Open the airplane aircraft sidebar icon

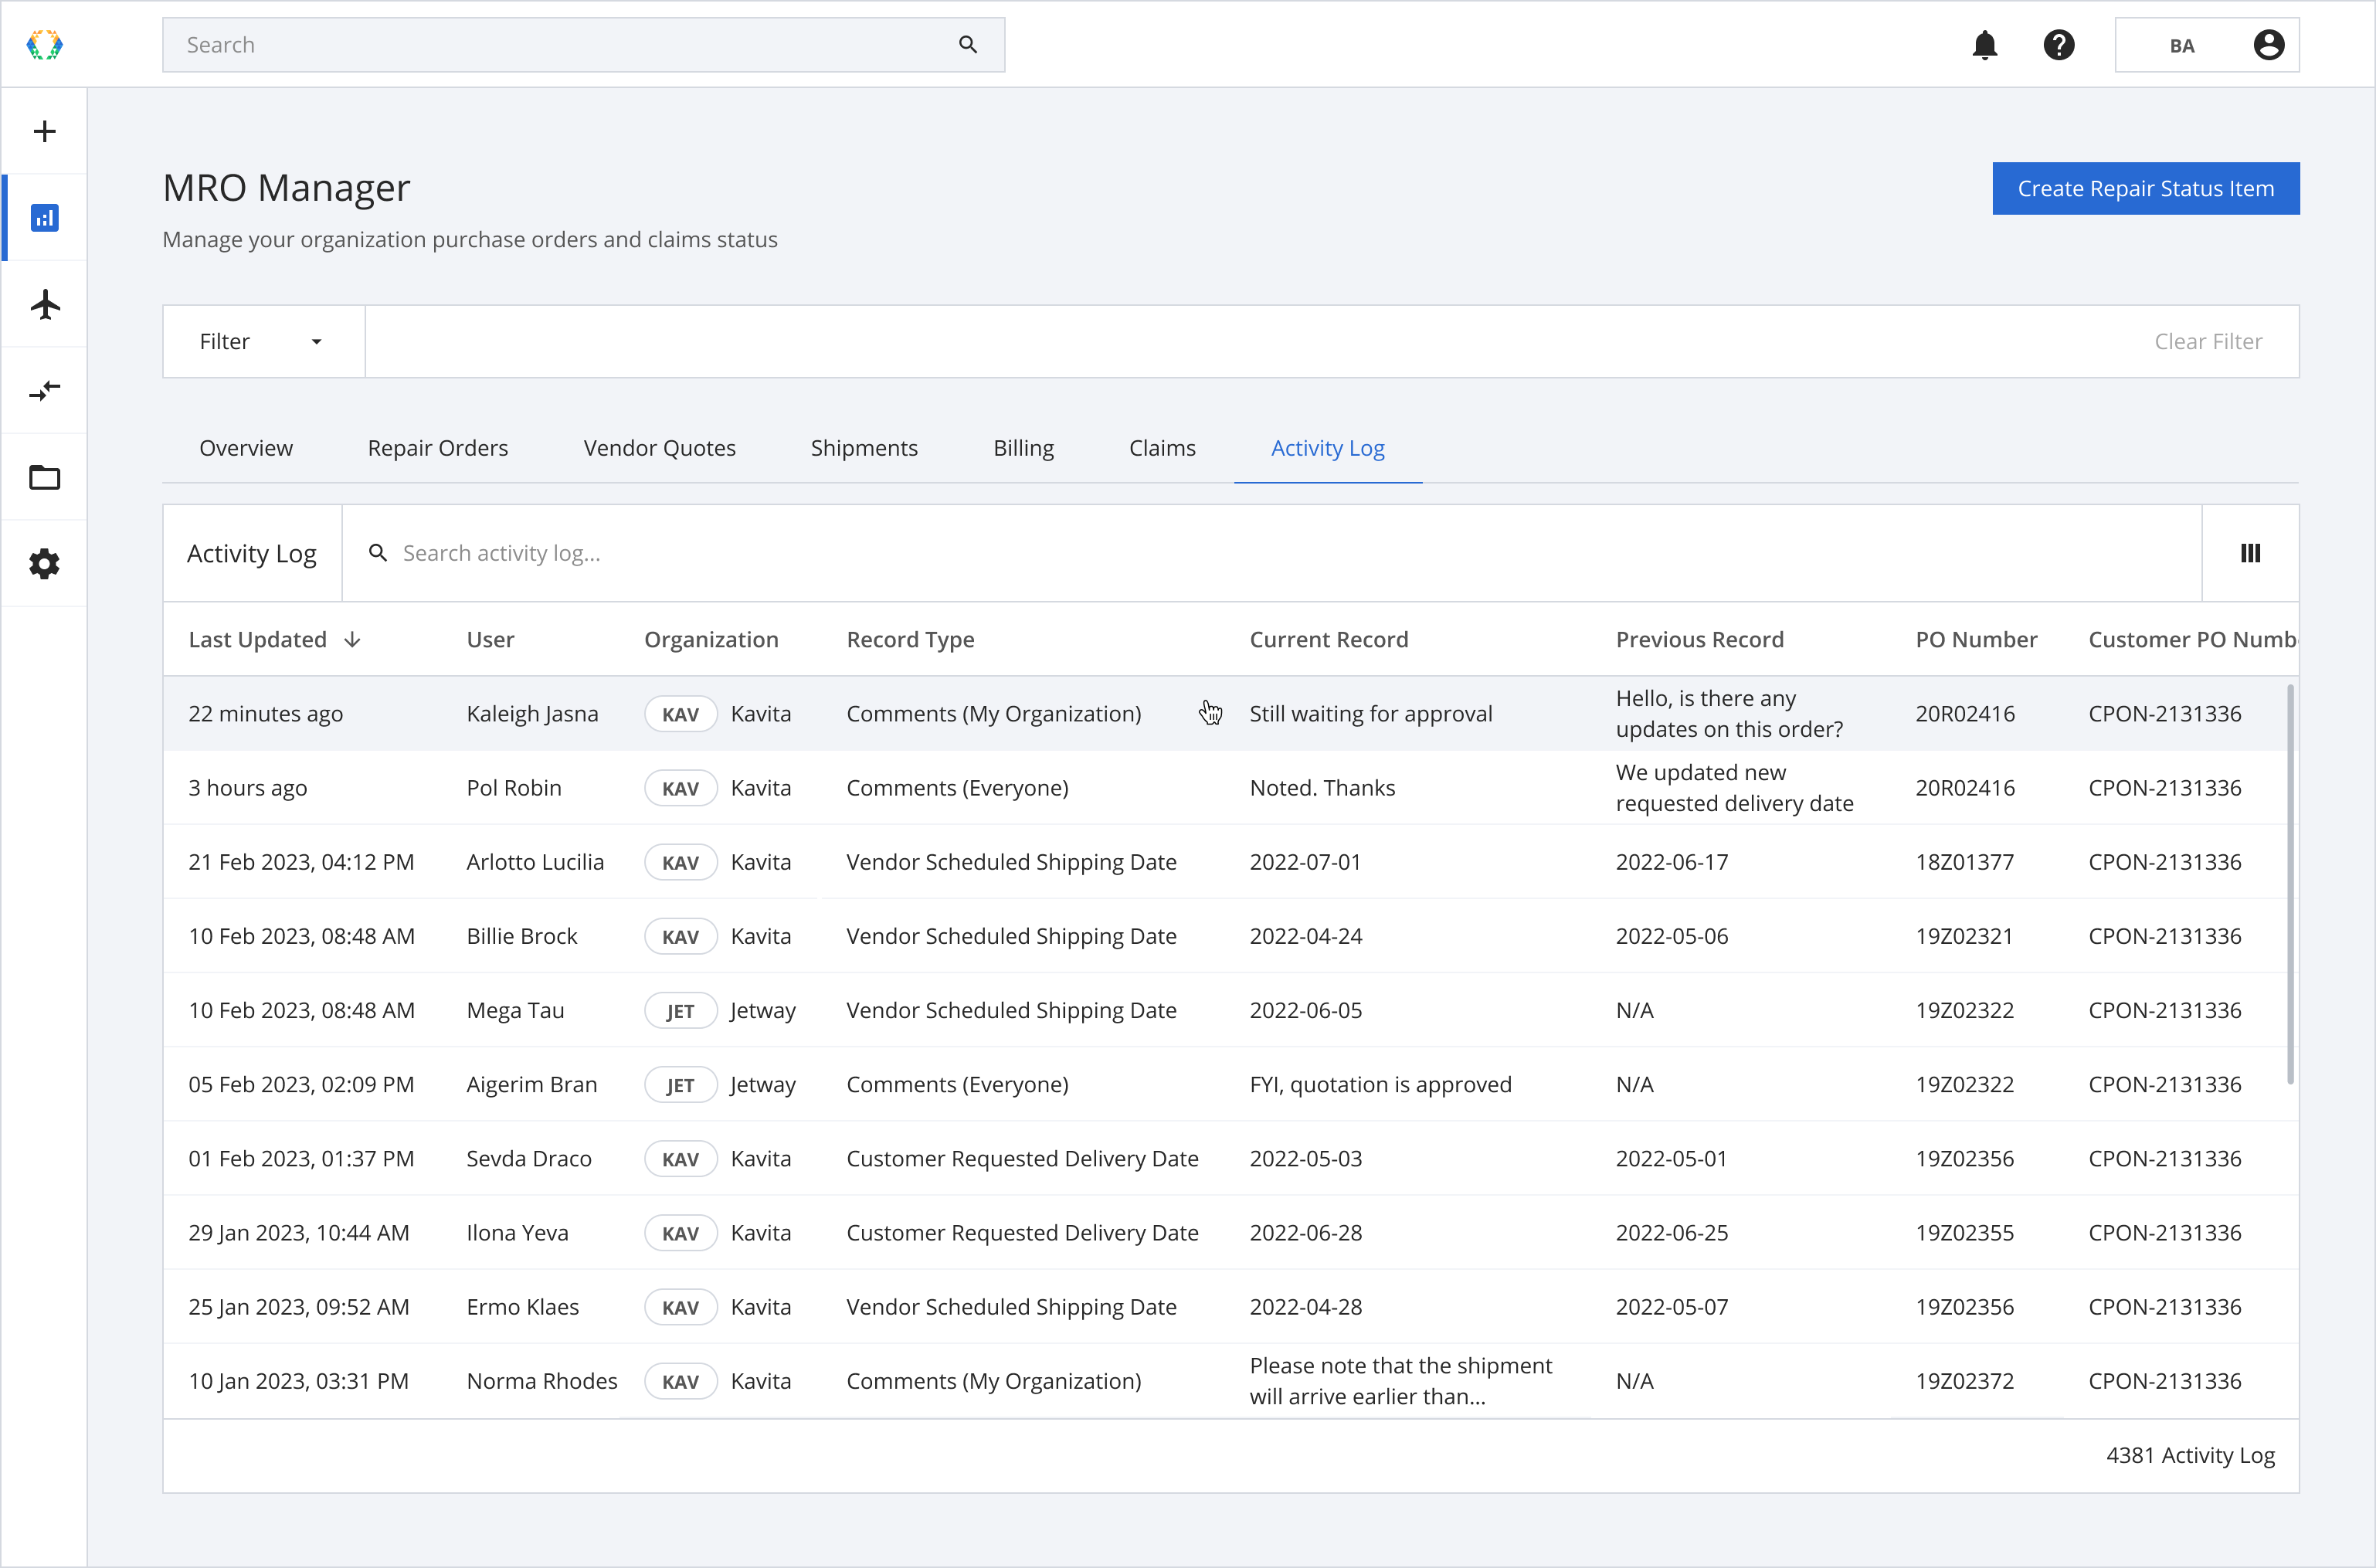point(45,304)
